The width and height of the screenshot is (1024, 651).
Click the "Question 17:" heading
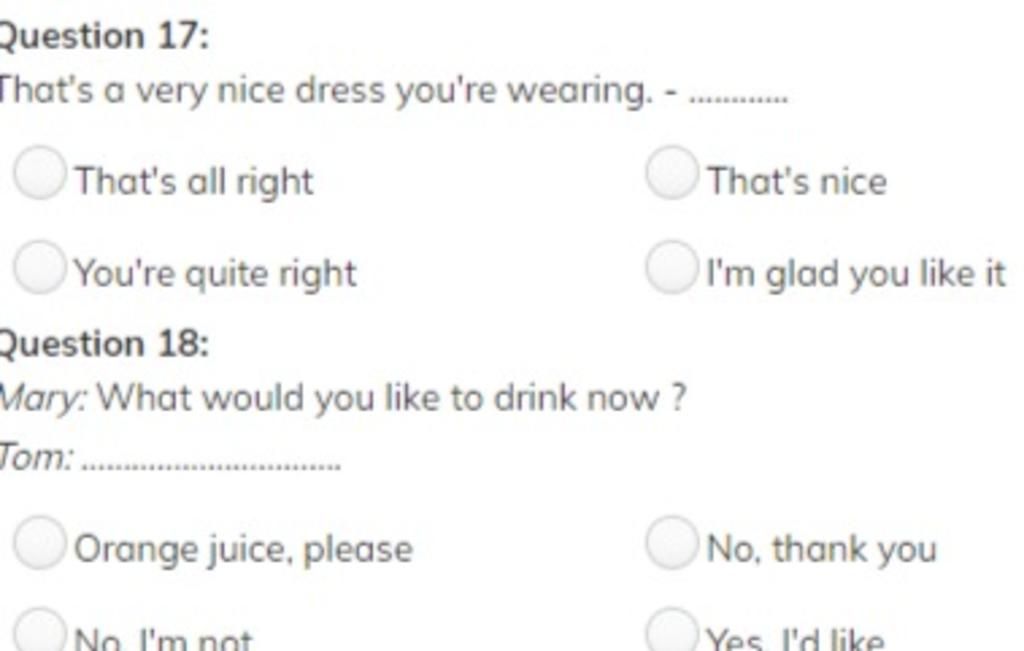103,36
